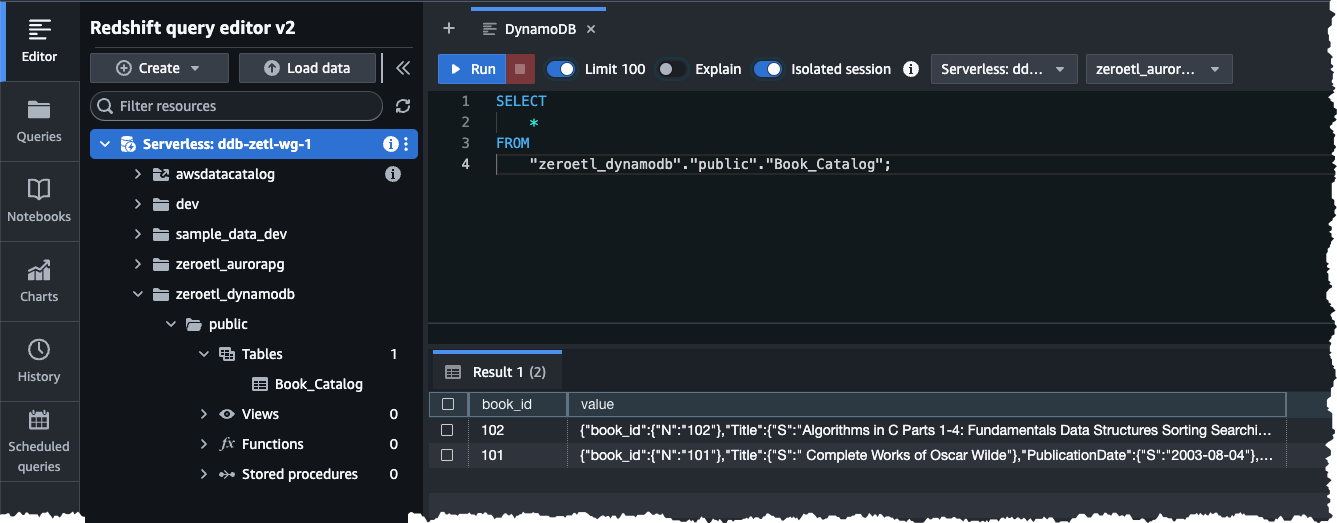Select the Result 1 tab
This screenshot has width=1337, height=523.
[497, 372]
